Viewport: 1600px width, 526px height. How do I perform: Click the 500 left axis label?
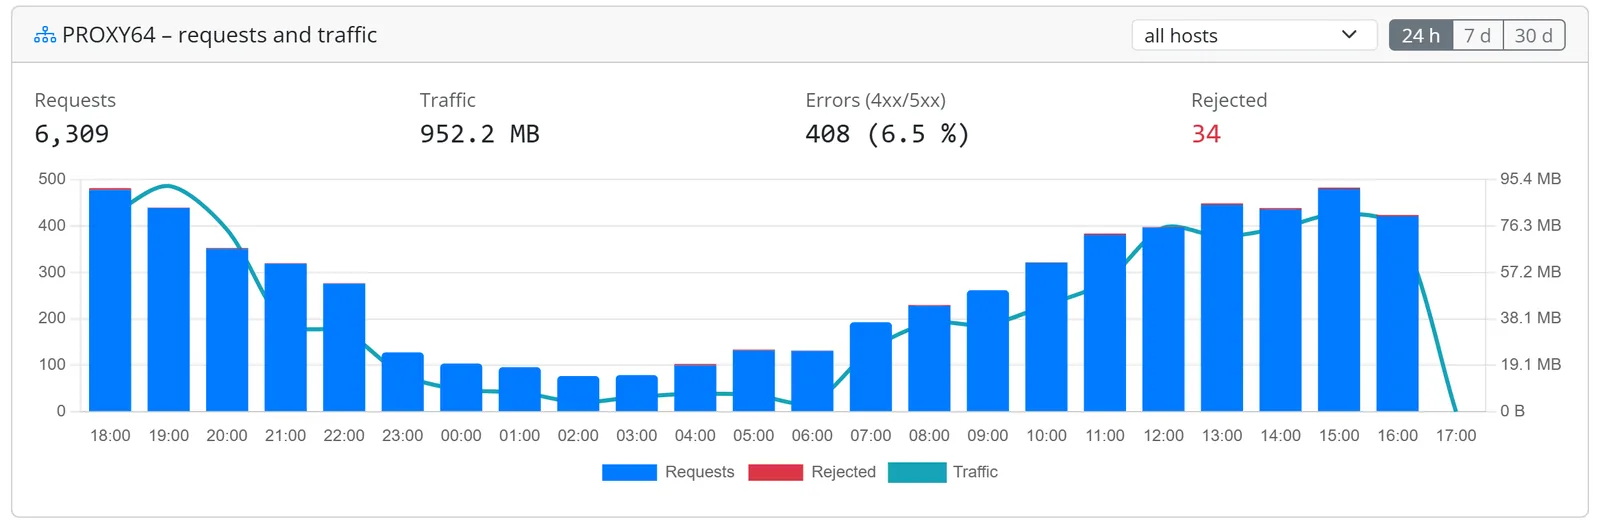[x=52, y=179]
